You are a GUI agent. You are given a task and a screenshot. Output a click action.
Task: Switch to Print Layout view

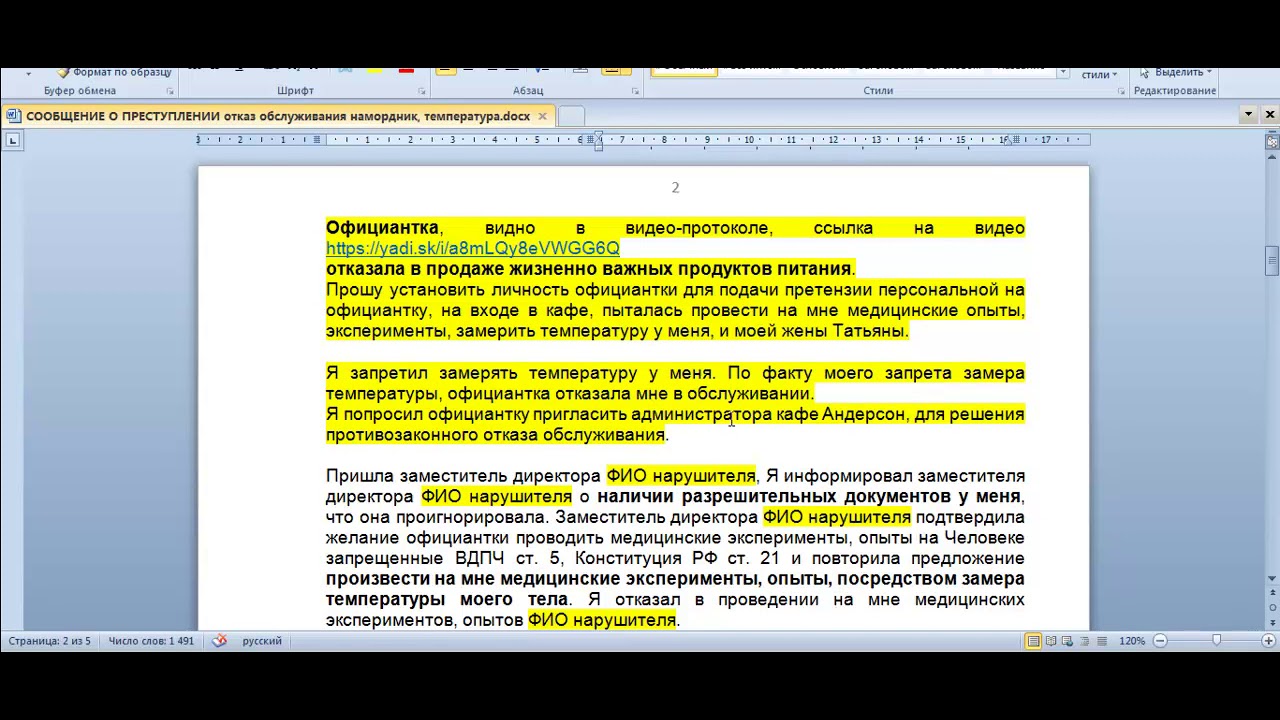point(1033,641)
